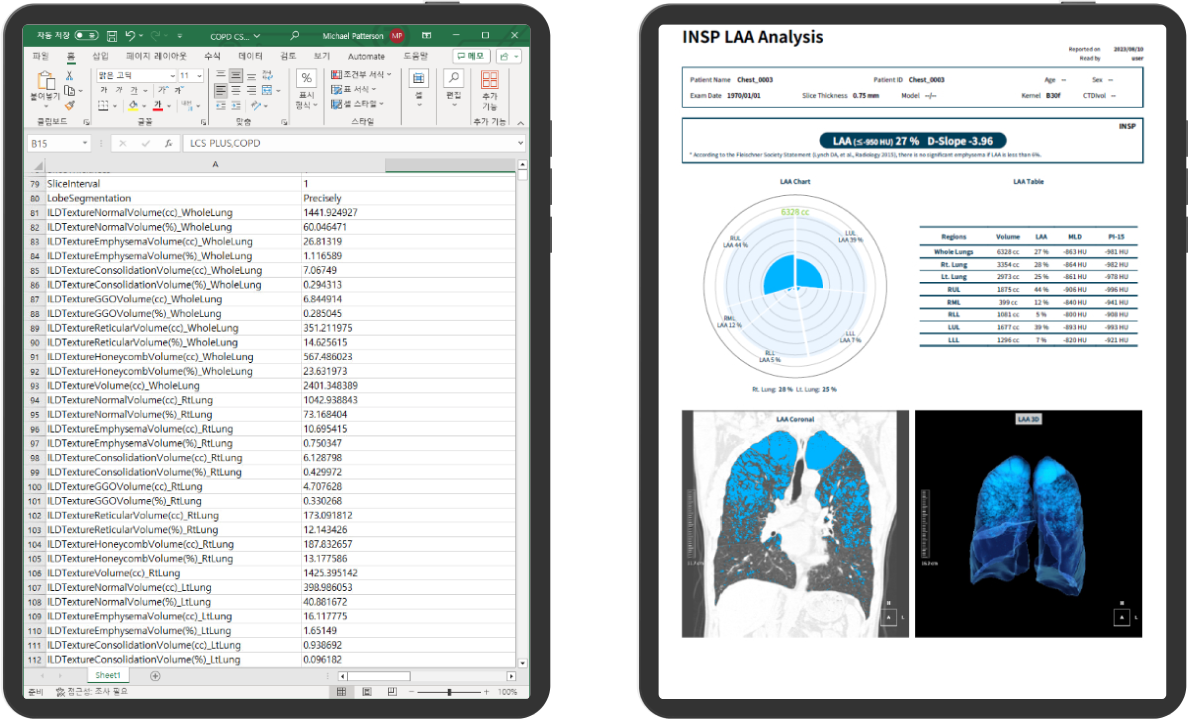Screen dimensions: 1188x719
Task: Toggle underline formatting
Action: coord(134,90)
